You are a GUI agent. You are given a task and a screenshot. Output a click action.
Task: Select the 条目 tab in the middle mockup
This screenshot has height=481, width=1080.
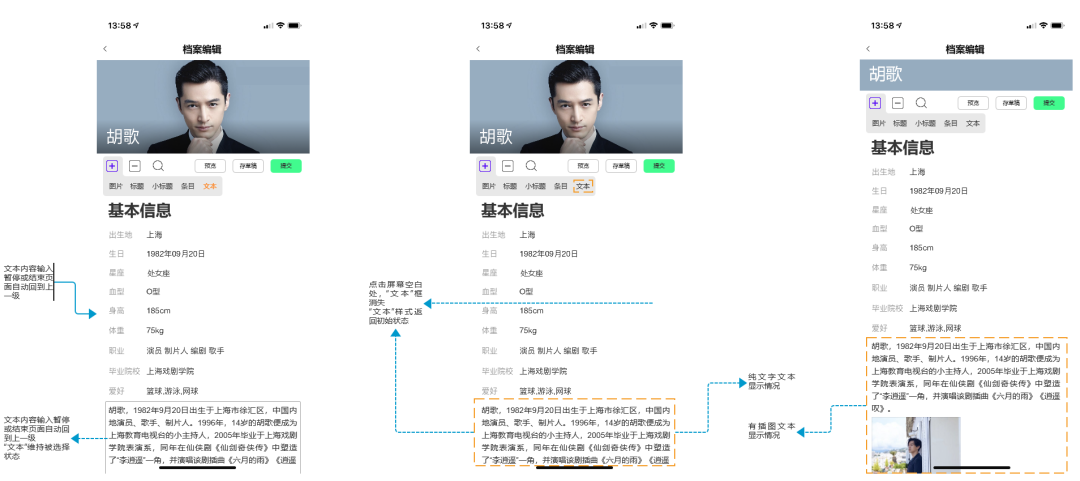point(561,187)
